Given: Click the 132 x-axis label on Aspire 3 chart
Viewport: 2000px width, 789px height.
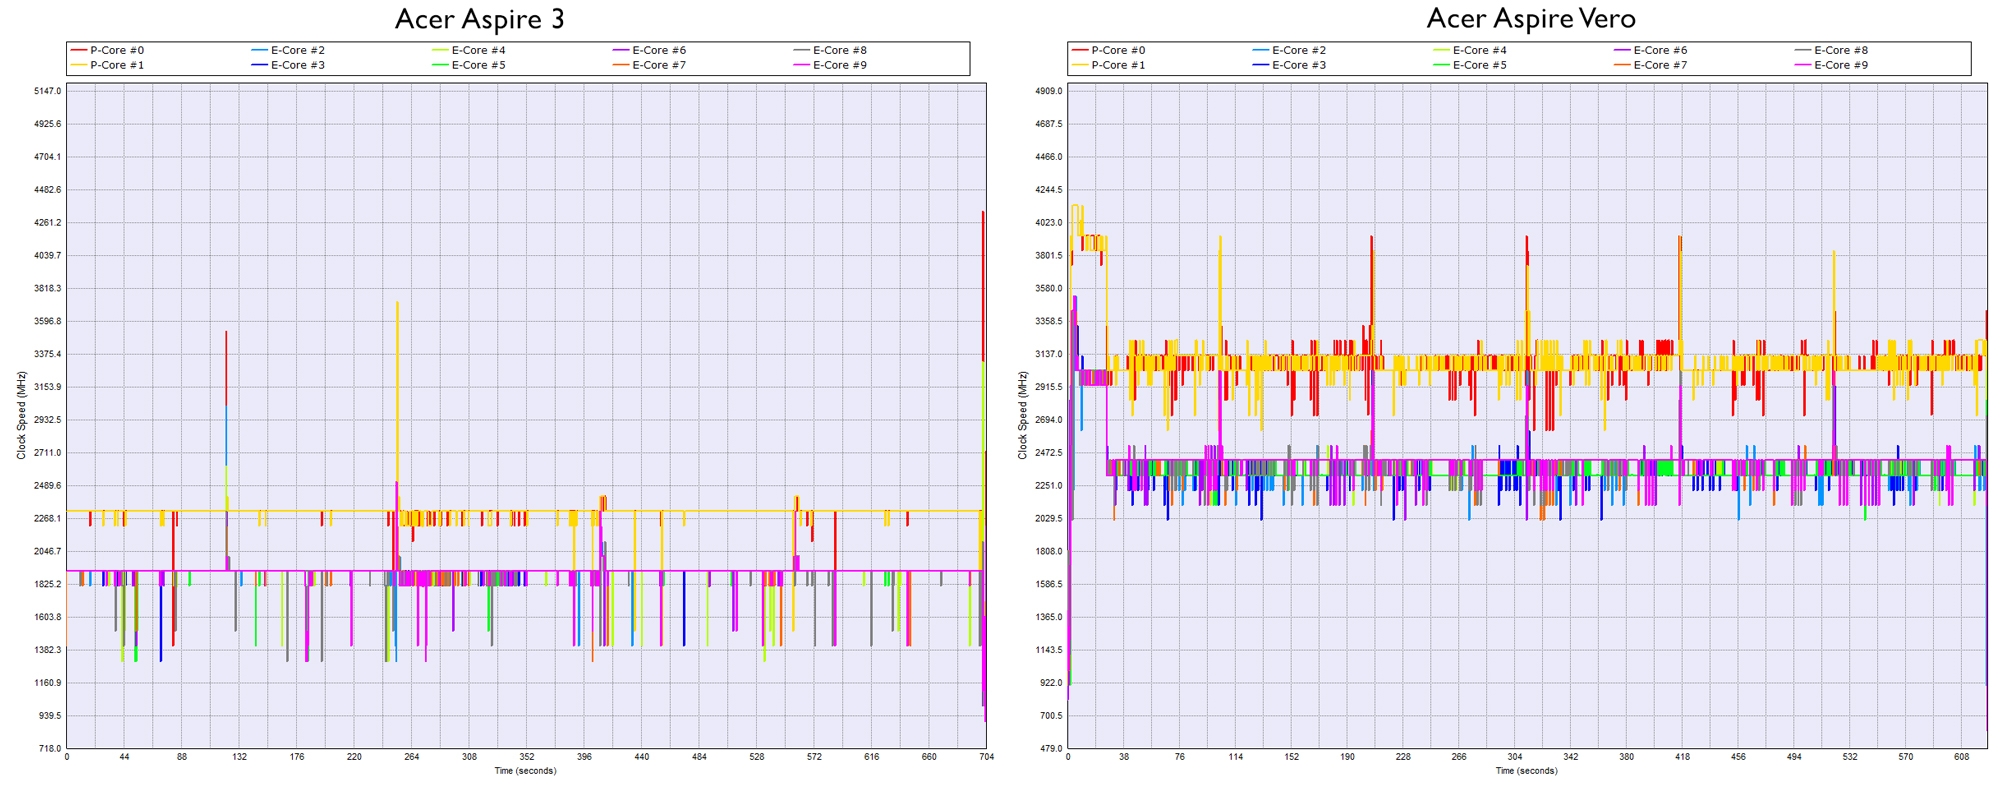Looking at the screenshot, I should (x=239, y=757).
